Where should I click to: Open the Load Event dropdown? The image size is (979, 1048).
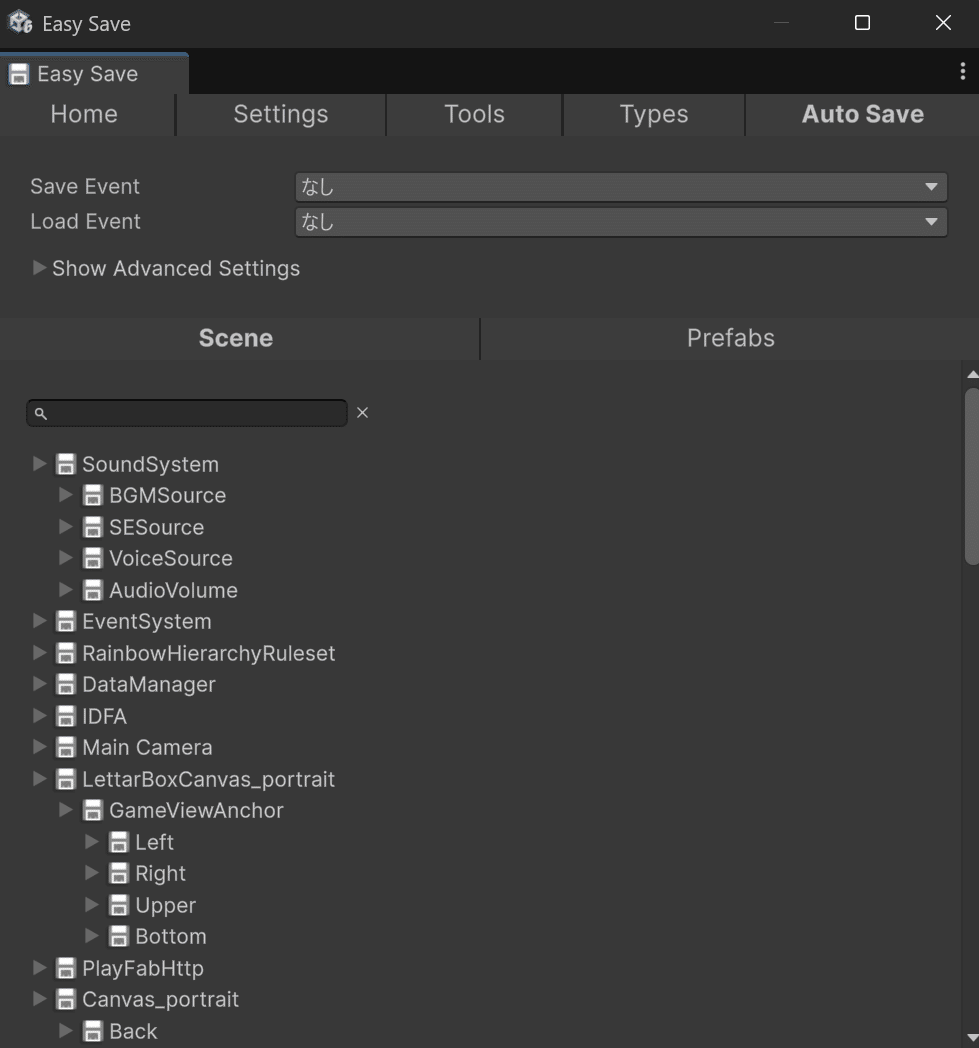(620, 221)
